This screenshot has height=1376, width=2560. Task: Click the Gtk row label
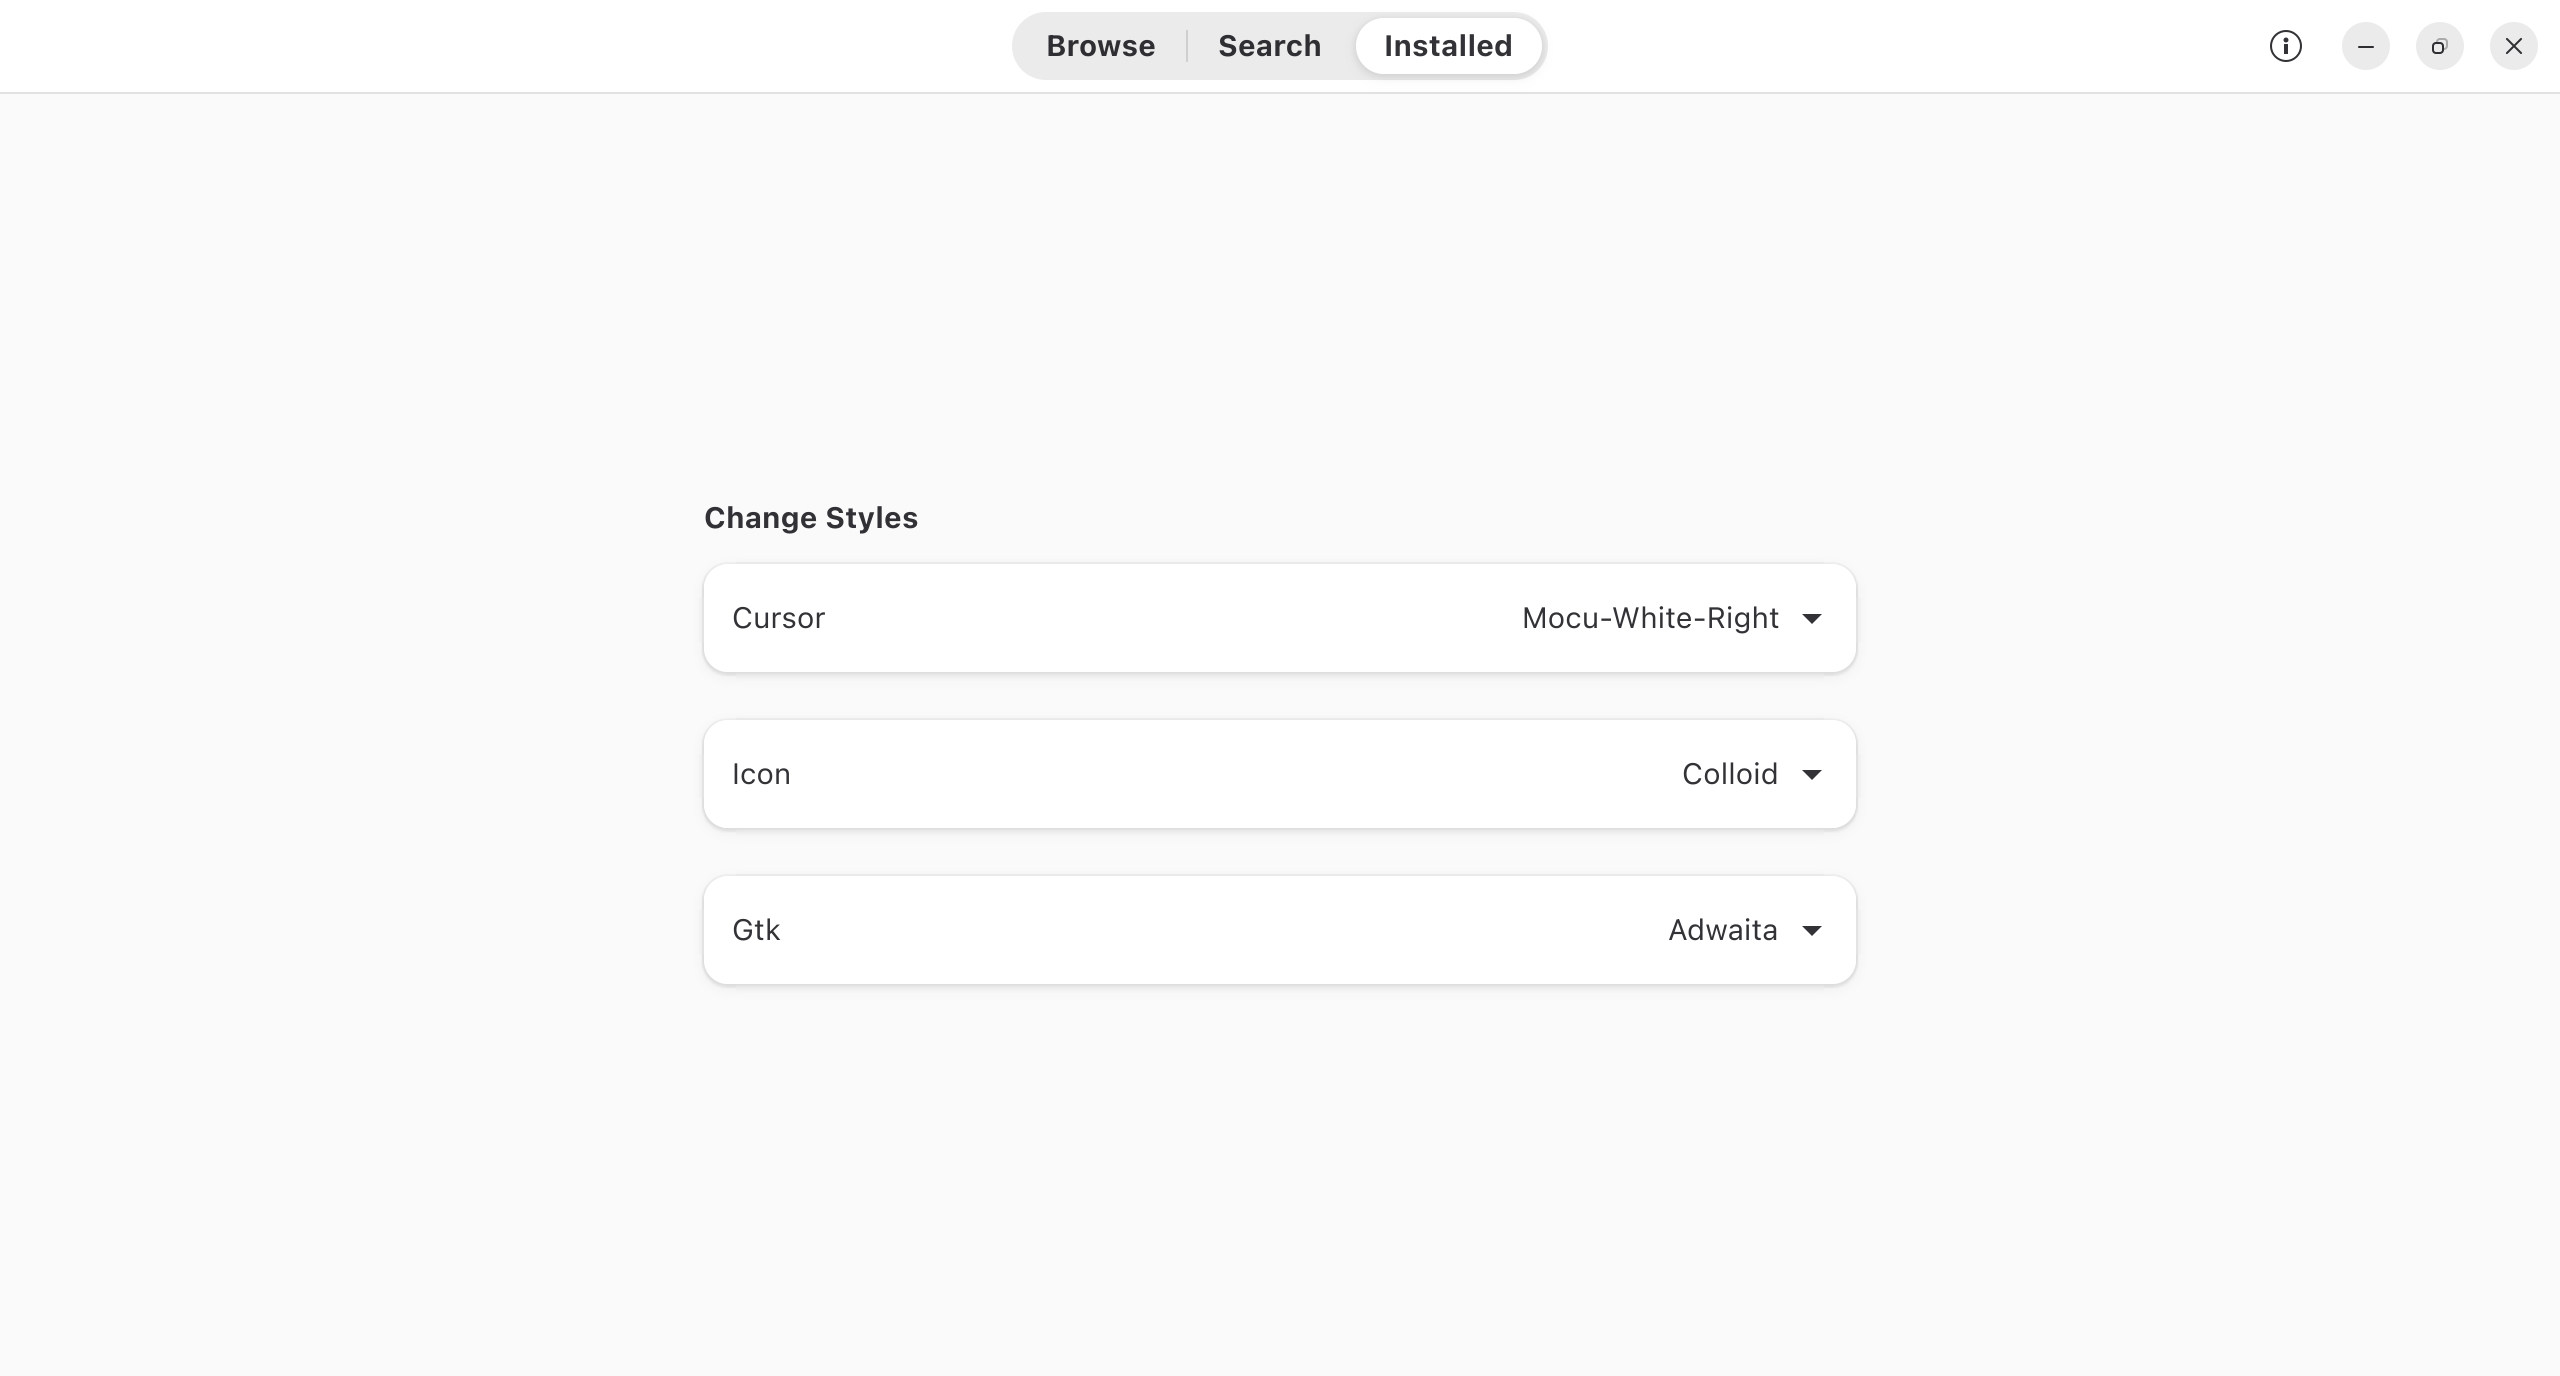(x=756, y=930)
